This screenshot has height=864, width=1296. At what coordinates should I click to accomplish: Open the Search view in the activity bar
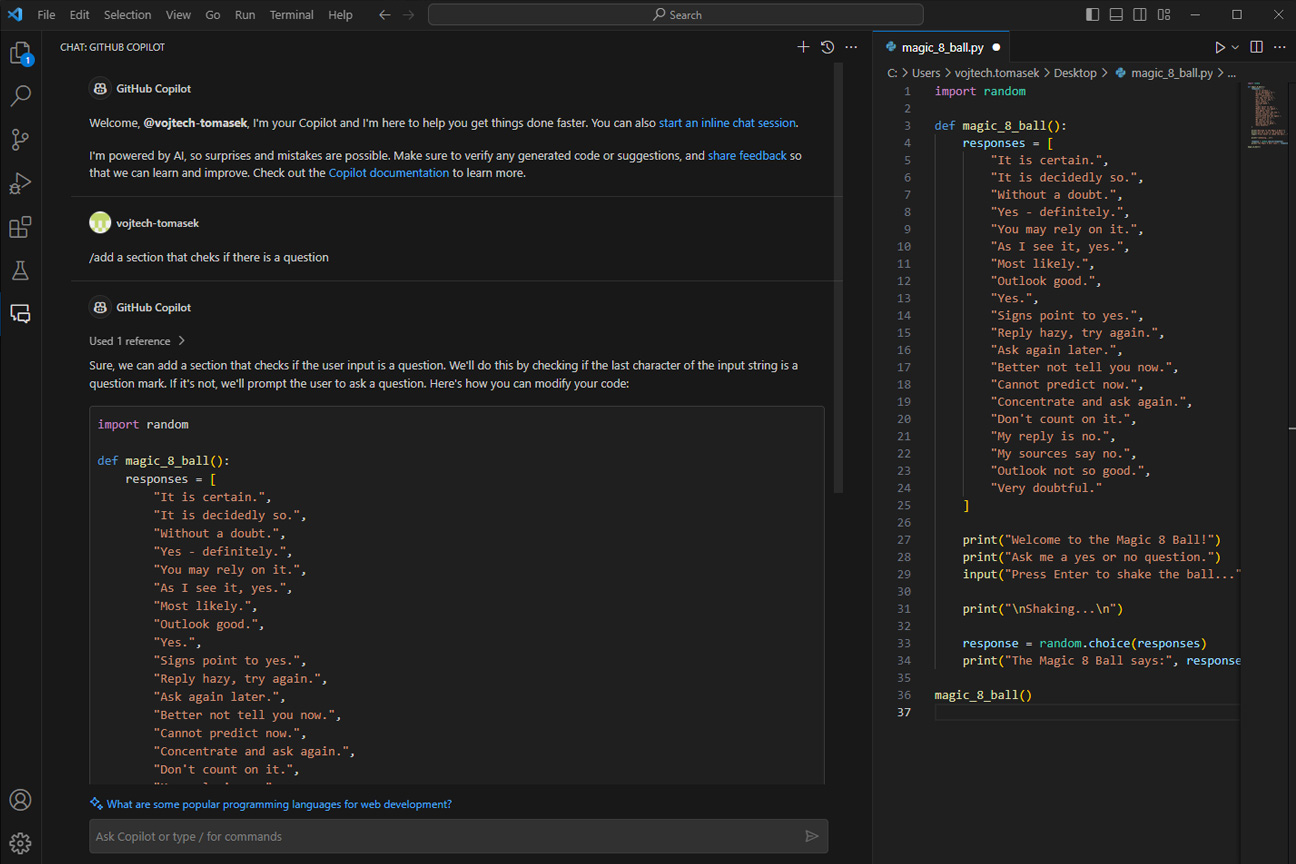coord(20,96)
